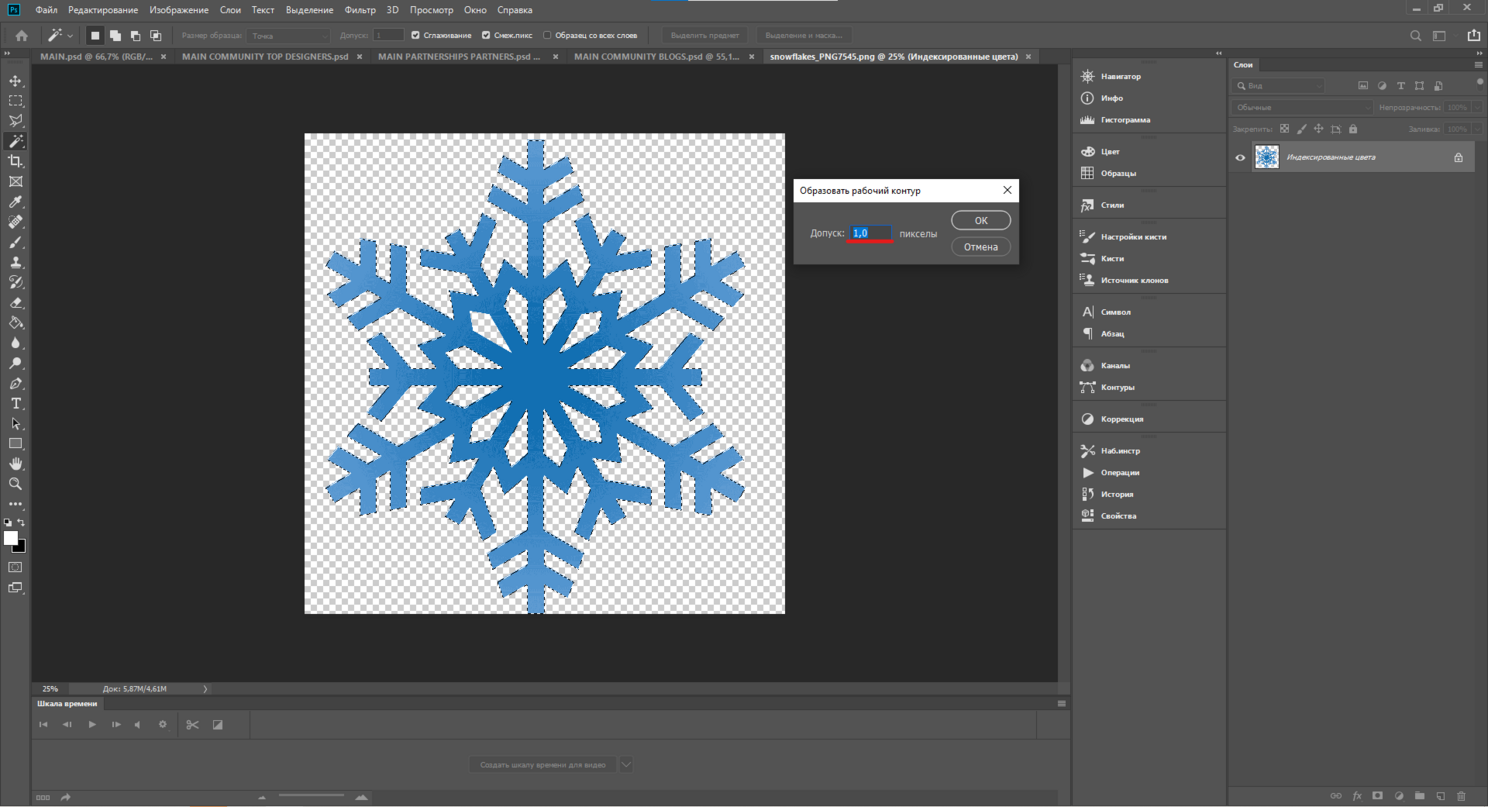Open the Изображение menu
Screen dimensions: 1488x807
(x=179, y=10)
